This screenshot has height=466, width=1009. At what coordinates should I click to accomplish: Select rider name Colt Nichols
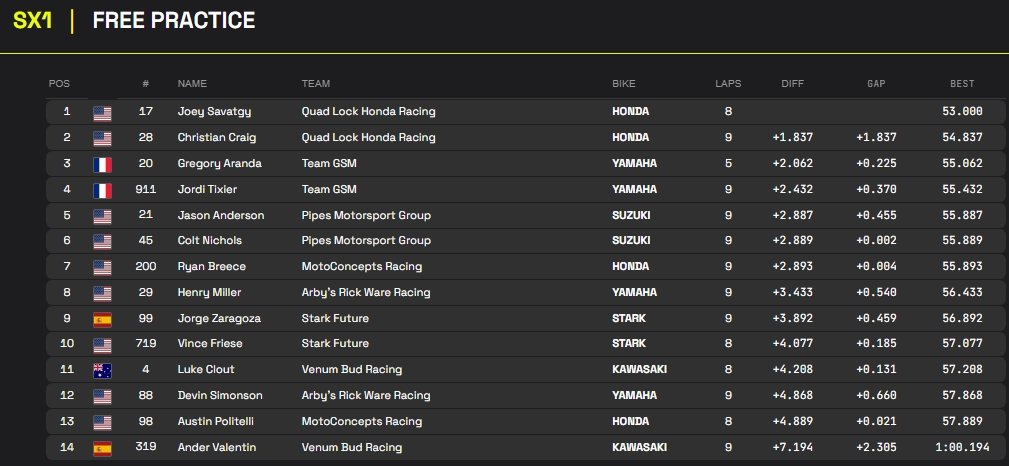[x=209, y=241]
